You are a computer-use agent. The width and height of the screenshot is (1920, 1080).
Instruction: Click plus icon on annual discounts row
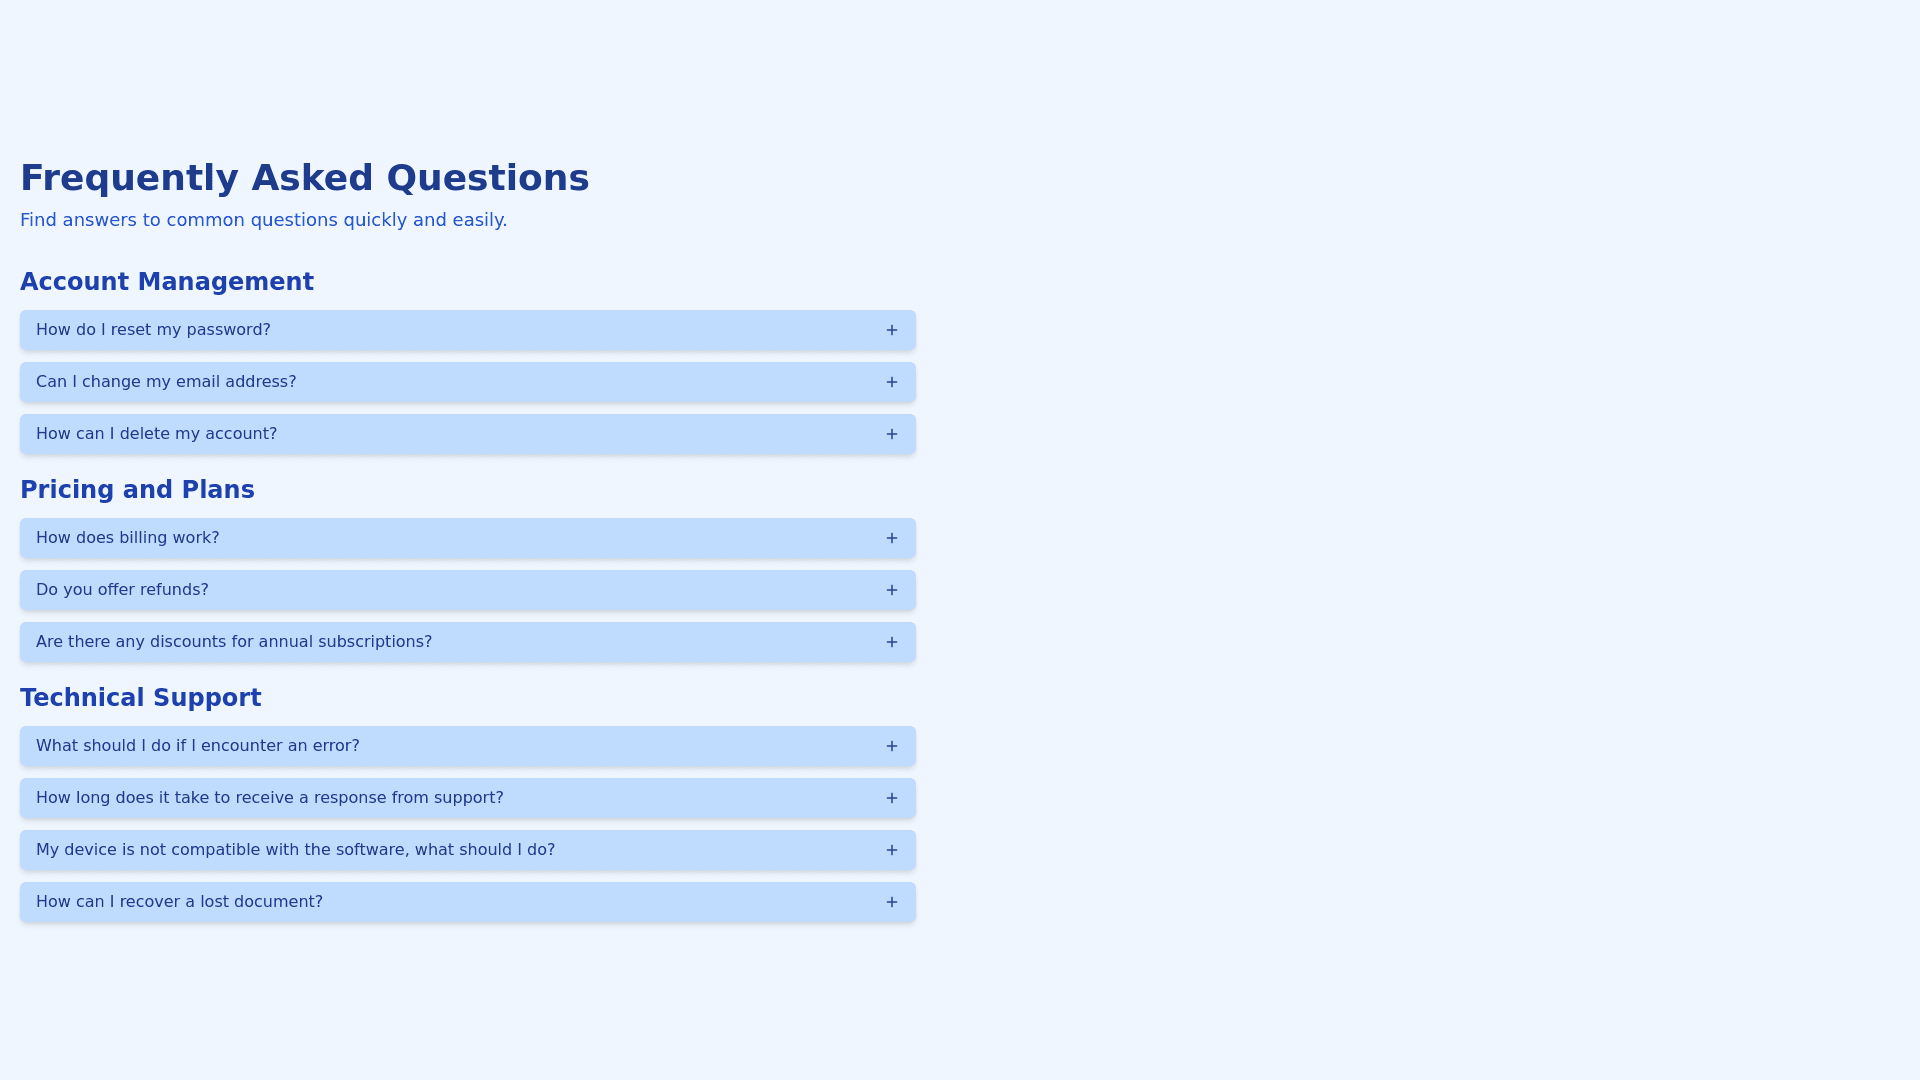coord(891,642)
